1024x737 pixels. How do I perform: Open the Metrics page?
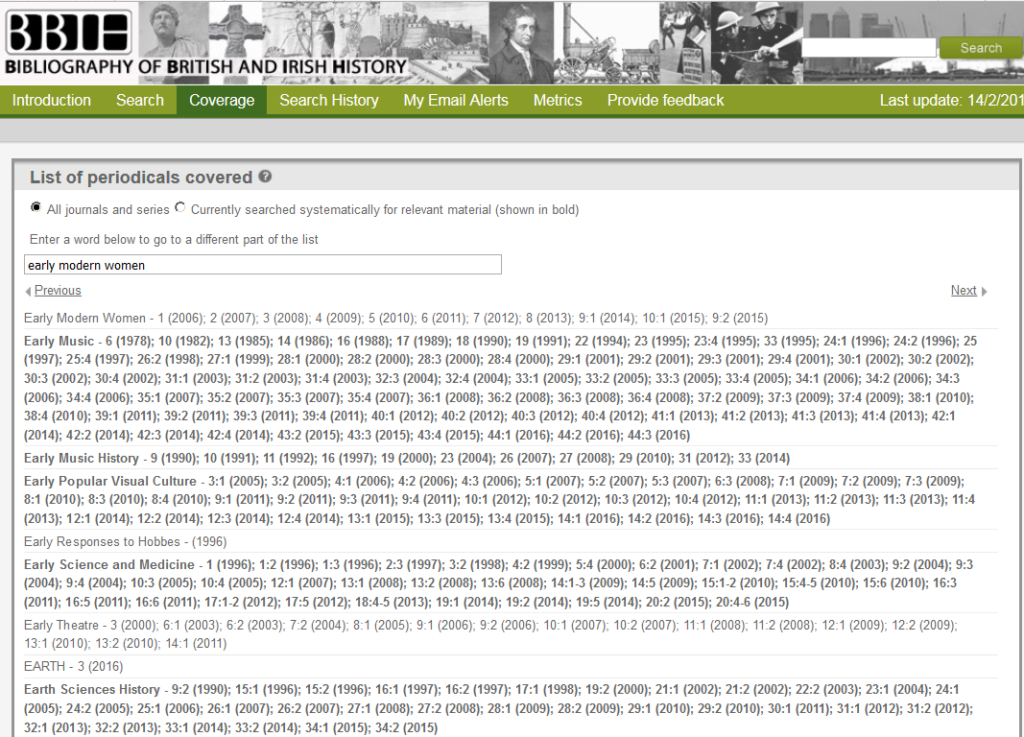pyautogui.click(x=557, y=100)
